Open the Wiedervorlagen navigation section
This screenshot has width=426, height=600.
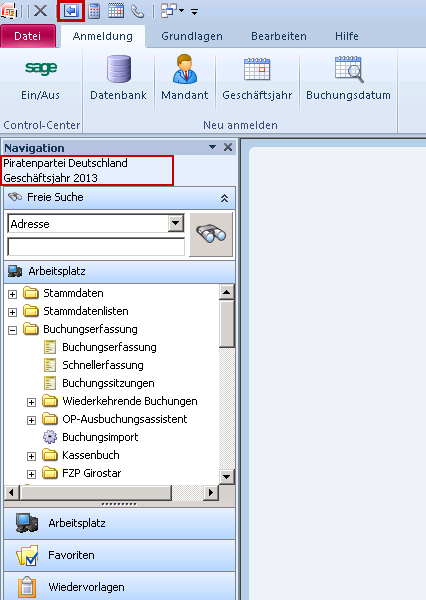pyautogui.click(x=119, y=586)
